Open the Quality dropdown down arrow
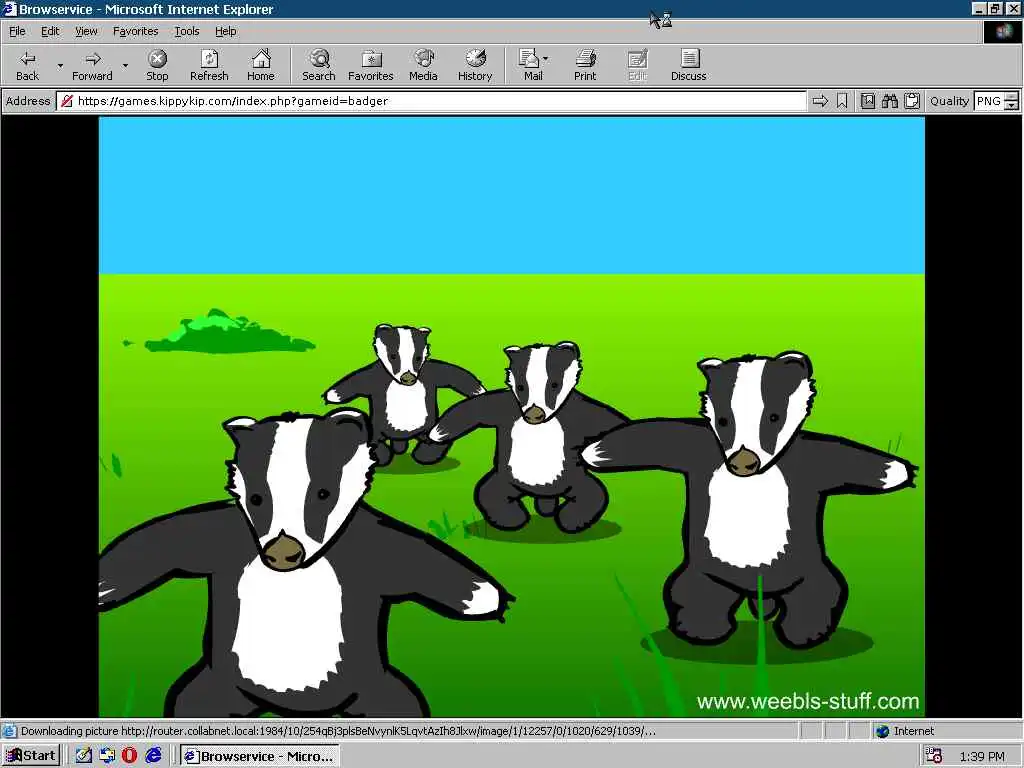The width and height of the screenshot is (1024, 768). click(x=1012, y=106)
